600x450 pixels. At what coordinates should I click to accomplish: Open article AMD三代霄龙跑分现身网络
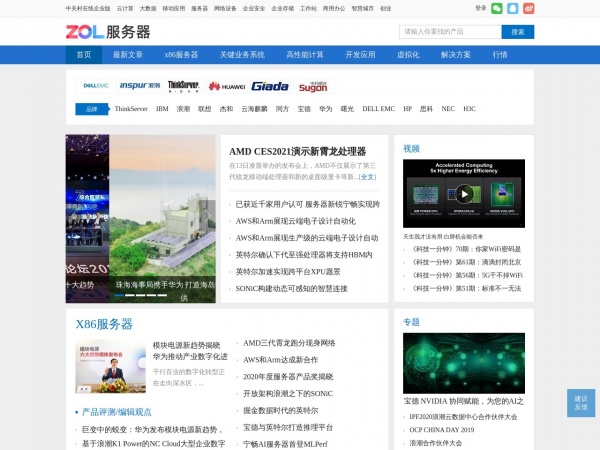click(289, 343)
